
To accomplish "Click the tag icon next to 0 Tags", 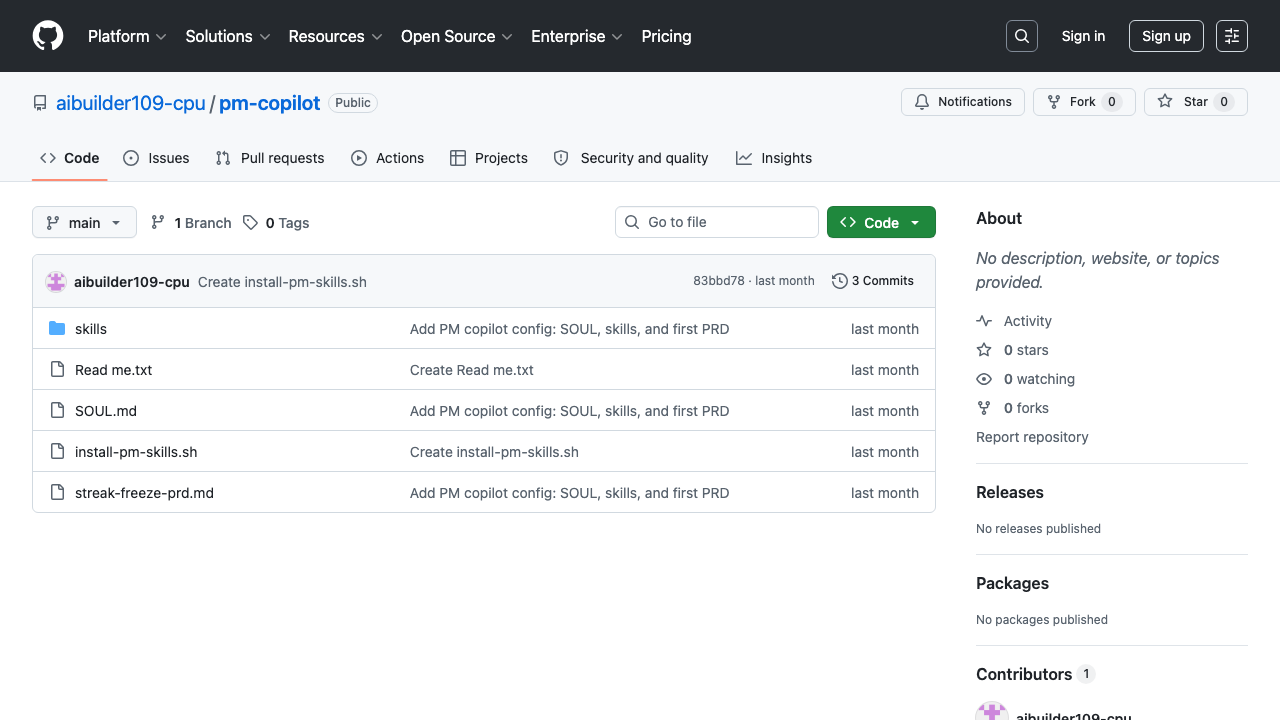I will [250, 223].
